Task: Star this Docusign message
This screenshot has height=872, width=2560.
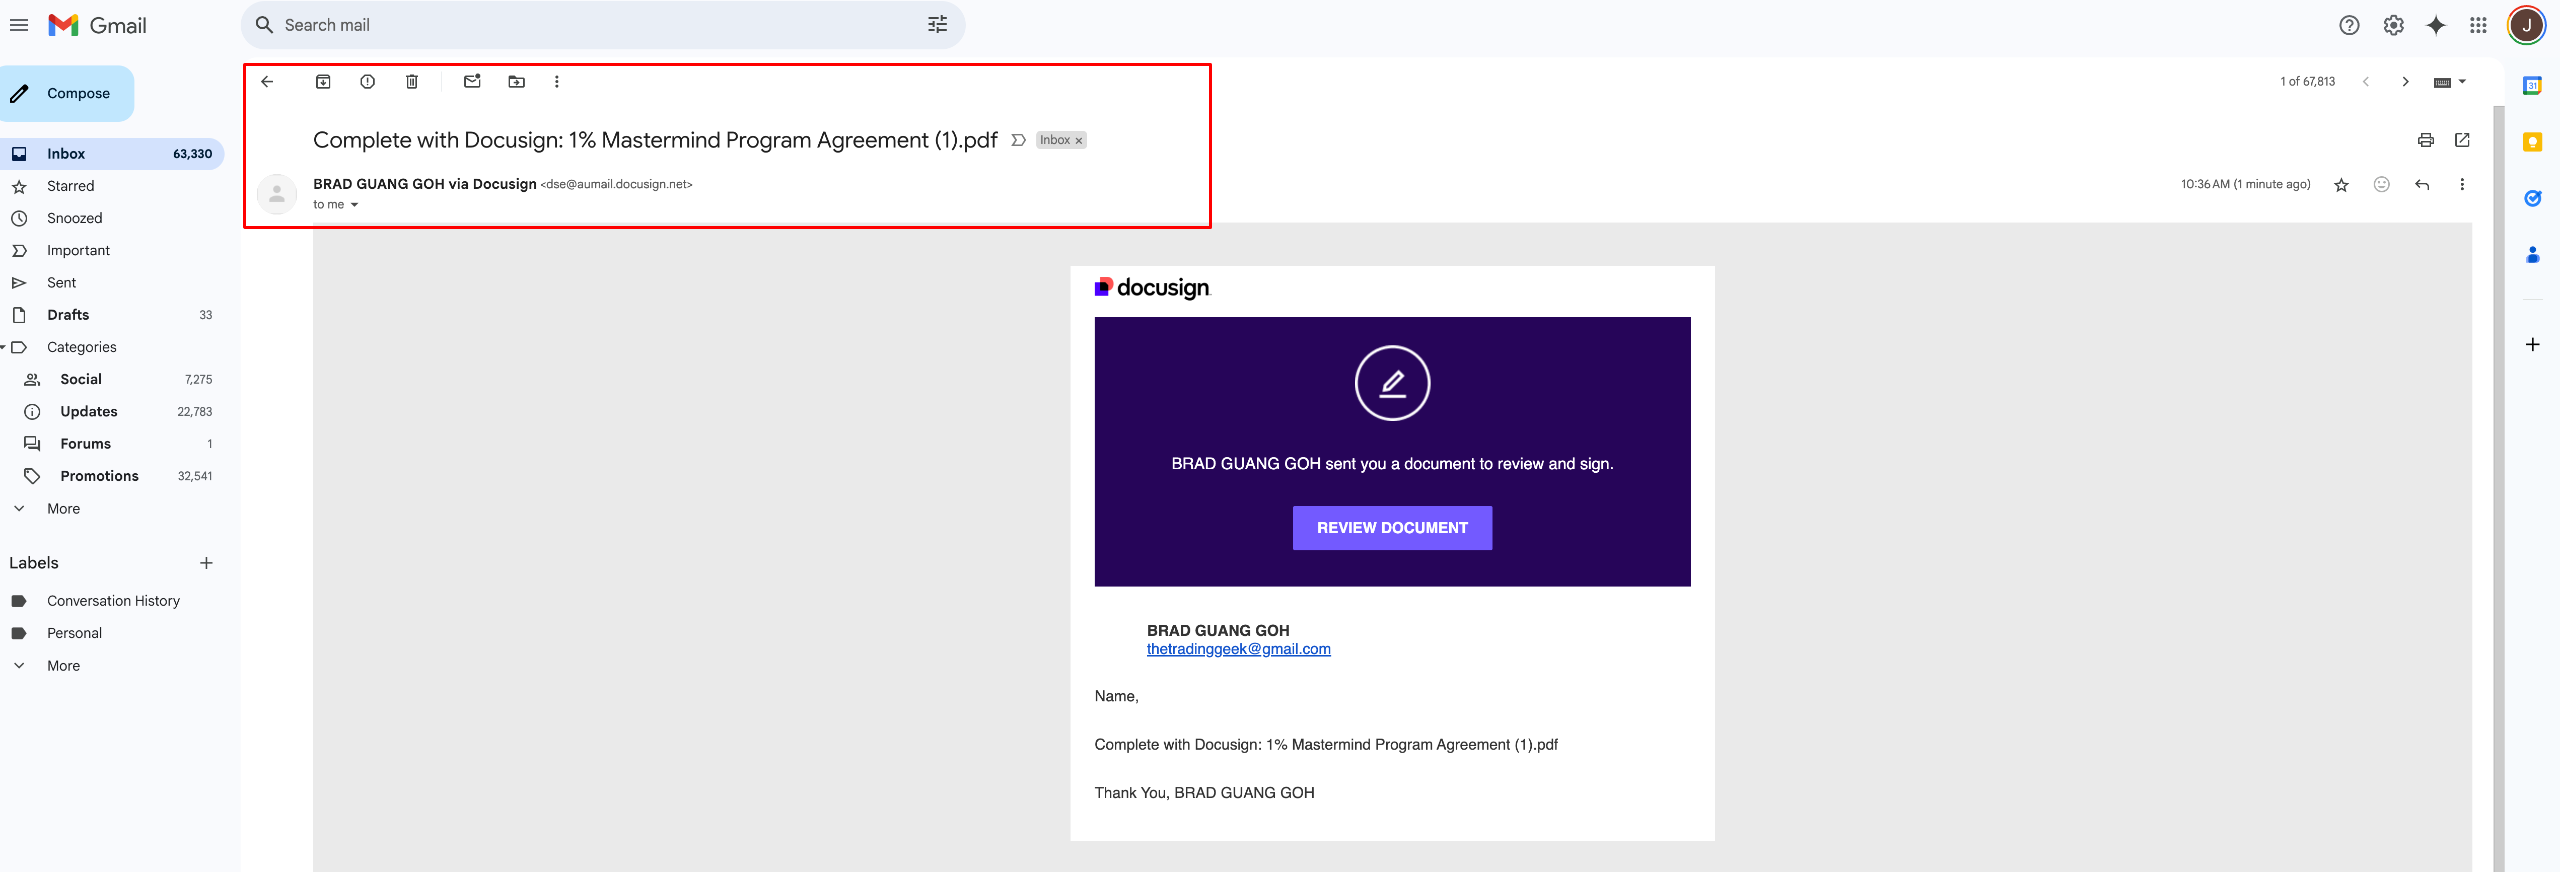Action: [x=2341, y=184]
